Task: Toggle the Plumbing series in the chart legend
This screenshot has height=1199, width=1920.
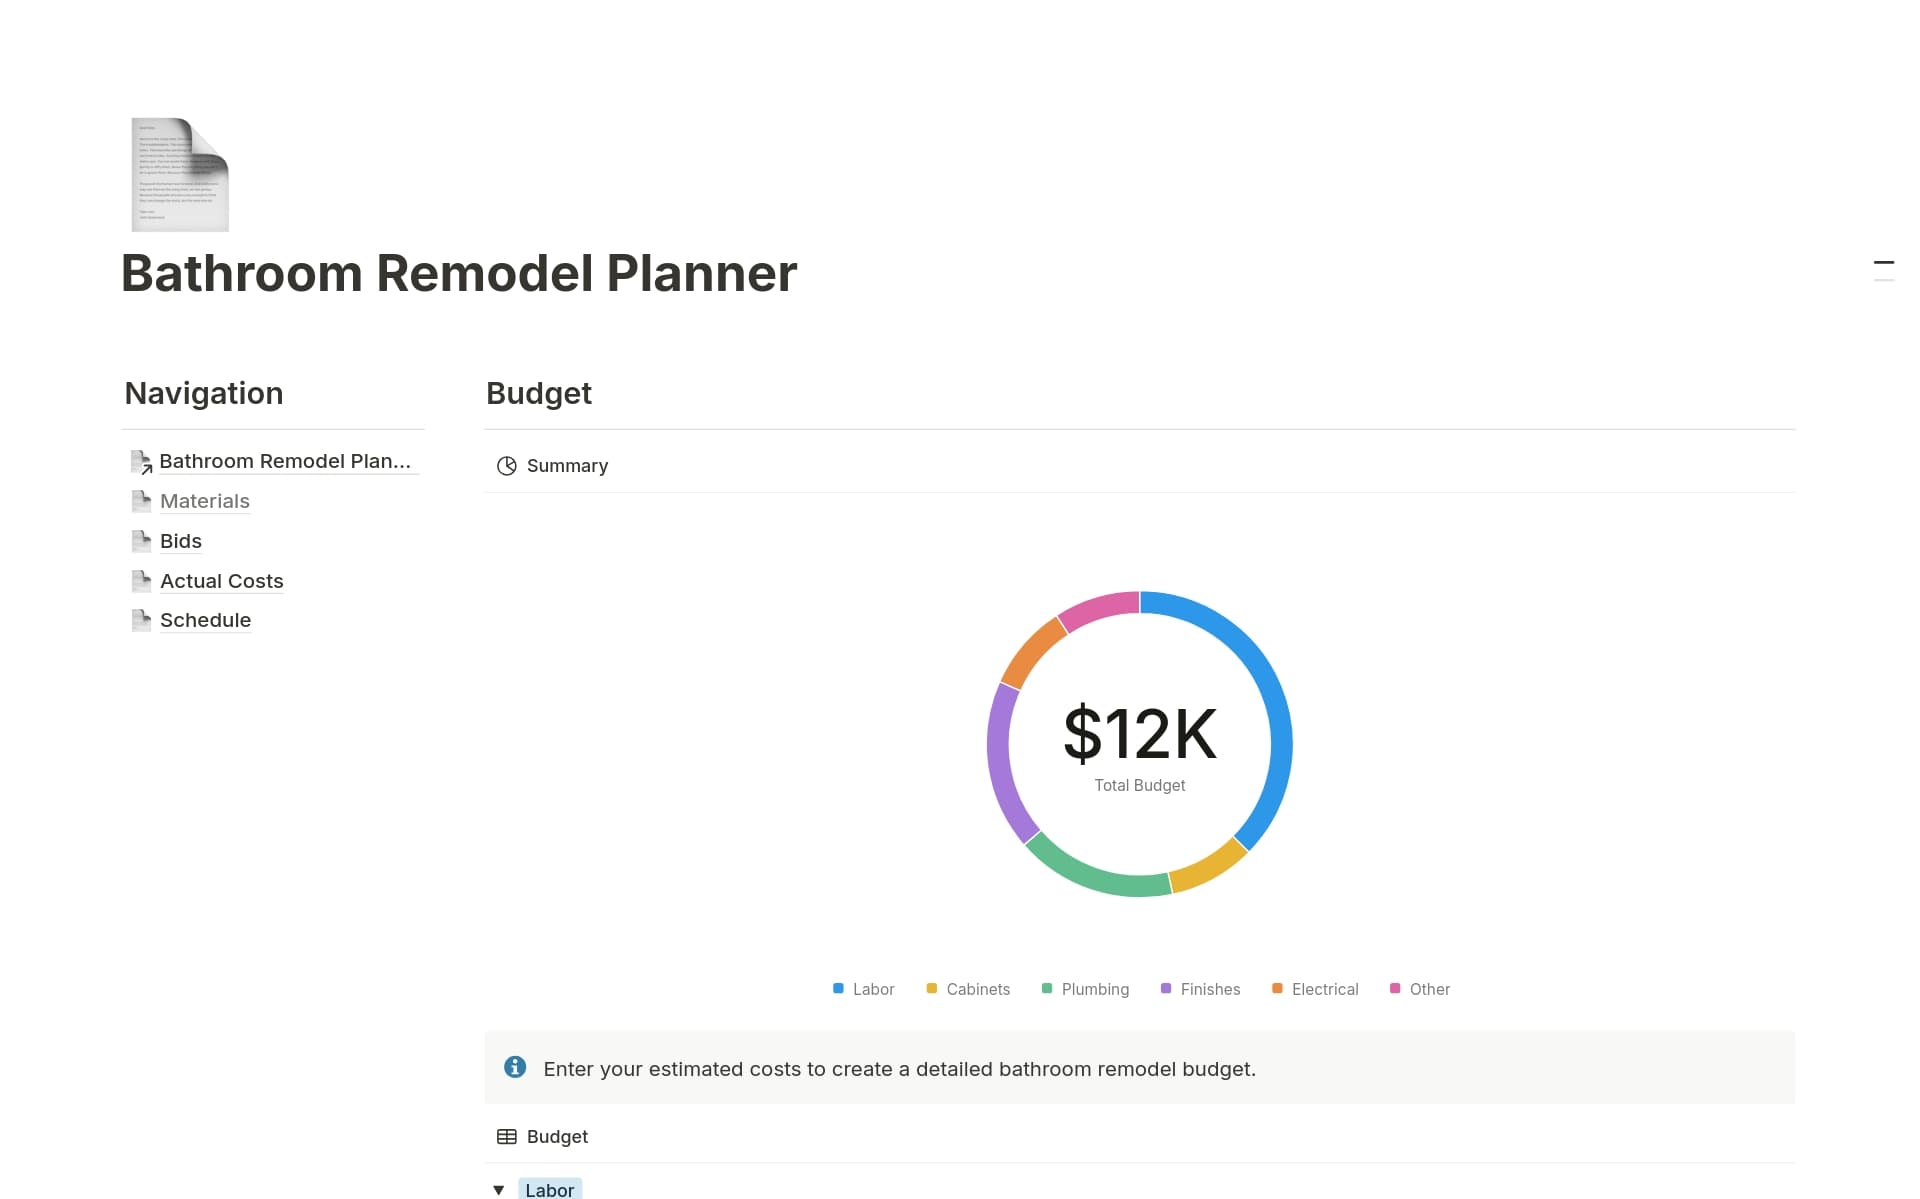Action: [x=1085, y=989]
